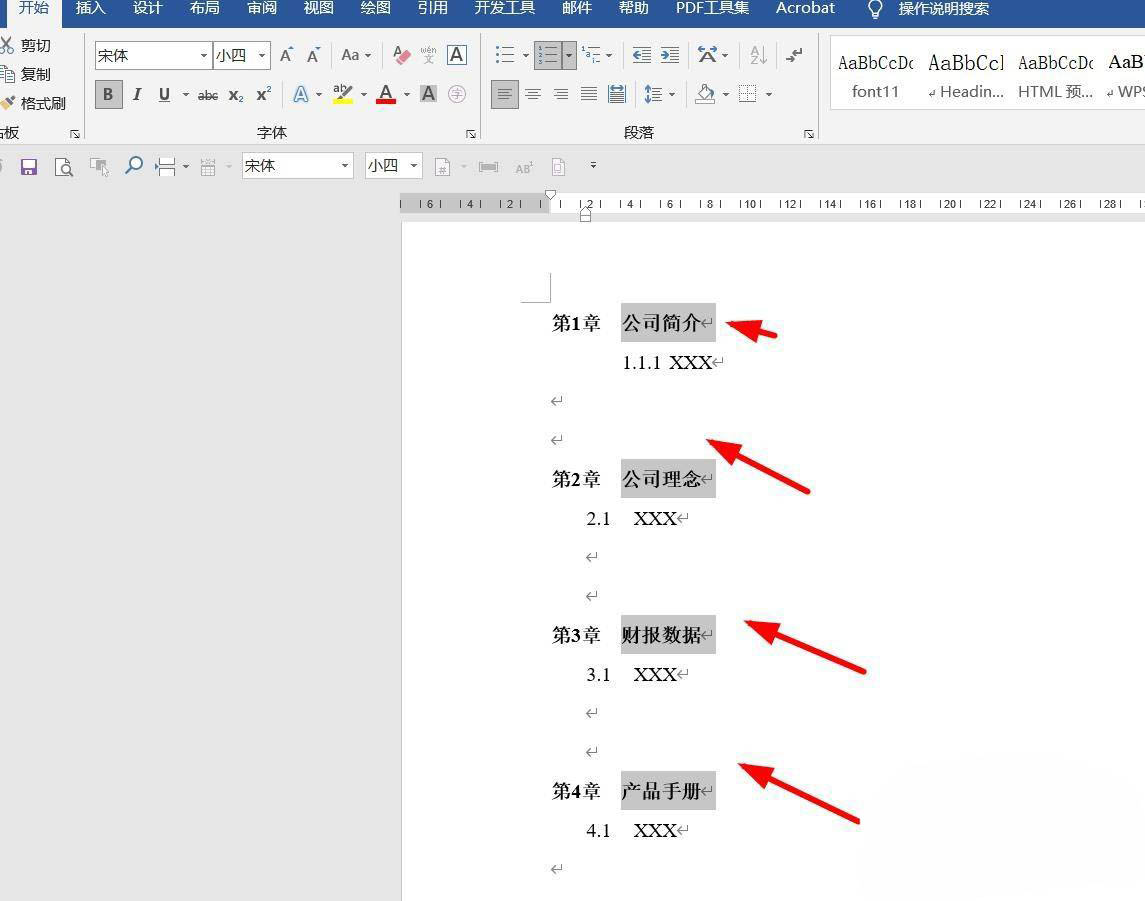Open ribbon font size dropdown
This screenshot has height=901, width=1145.
pos(262,55)
